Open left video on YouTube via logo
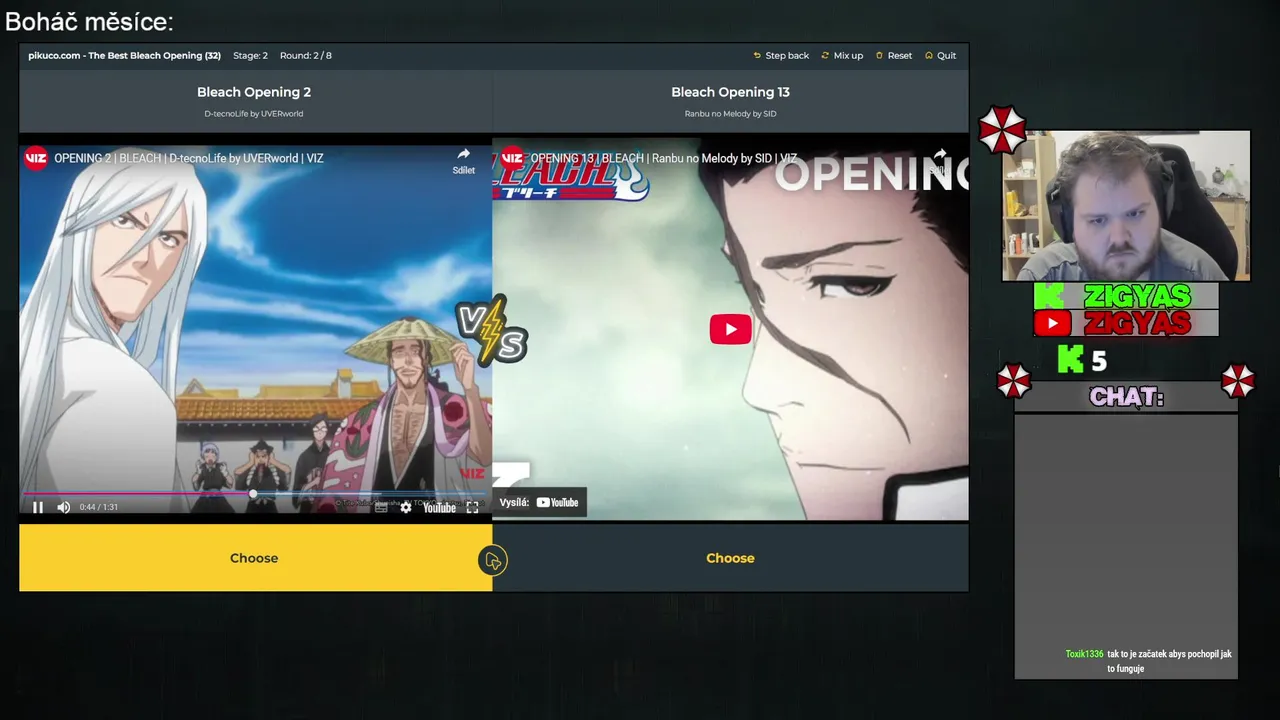 point(439,507)
